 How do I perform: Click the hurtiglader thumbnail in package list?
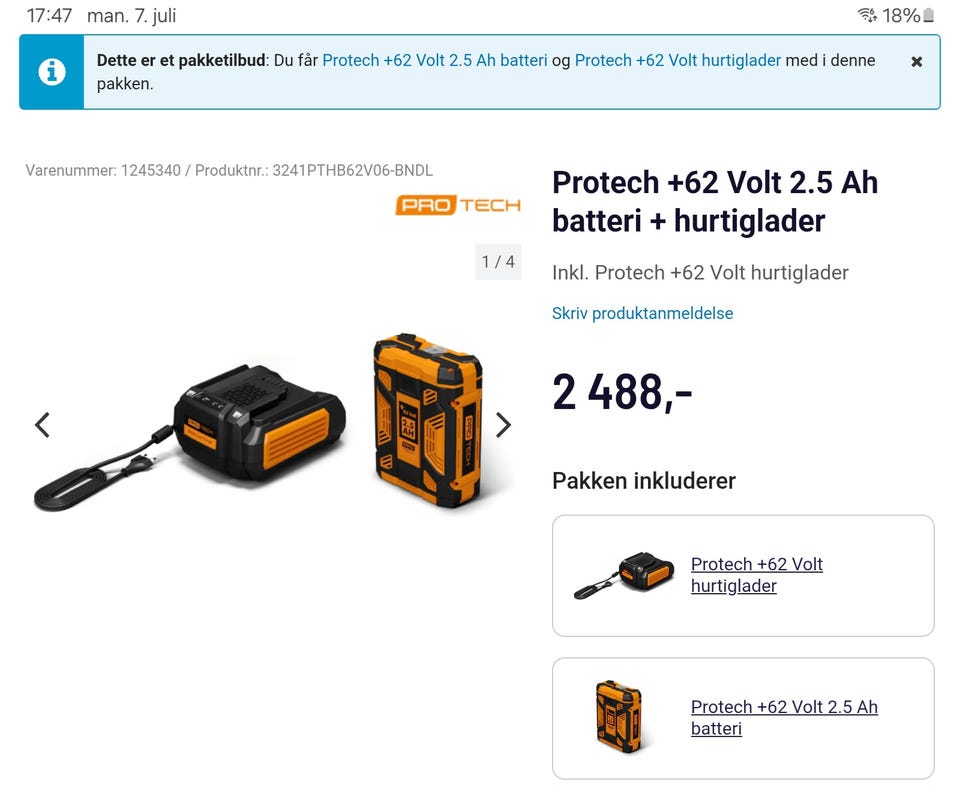click(623, 575)
